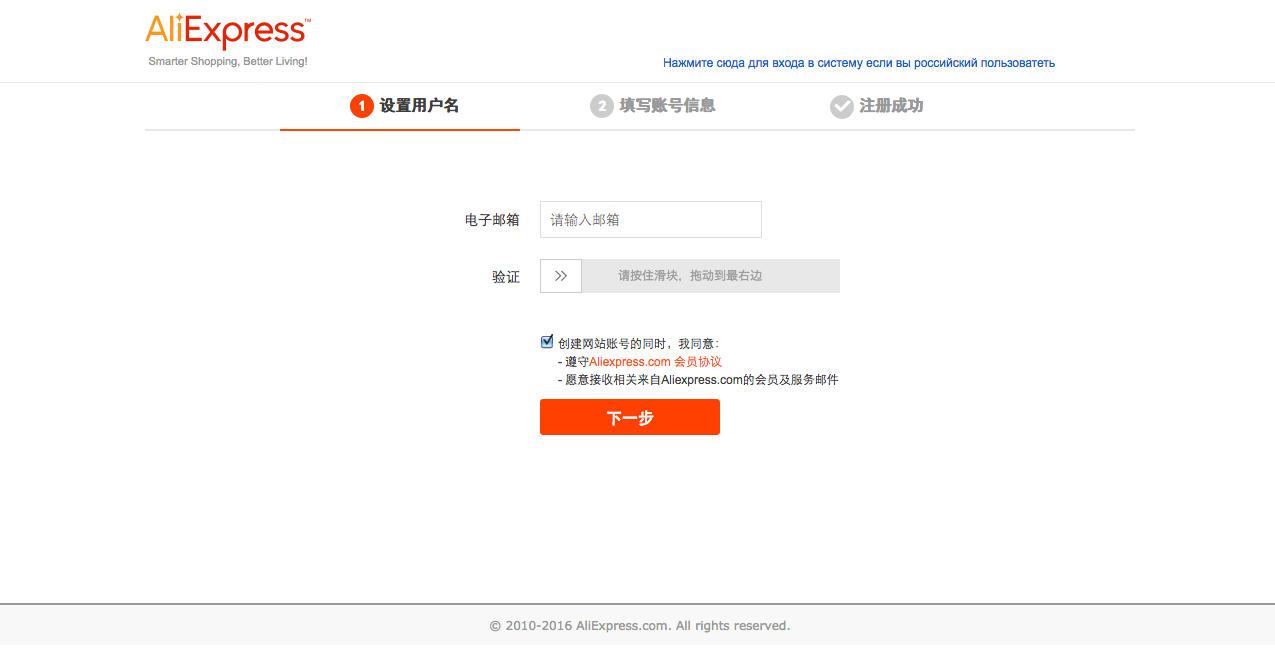
Task: Uncheck the agreement checkbox
Action: [547, 342]
